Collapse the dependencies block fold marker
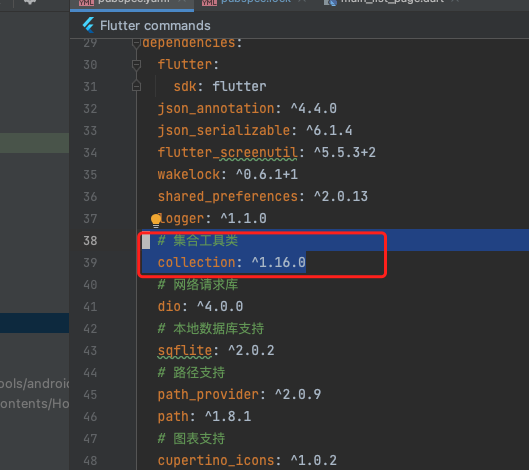This screenshot has height=470, width=529. pyautogui.click(x=136, y=43)
